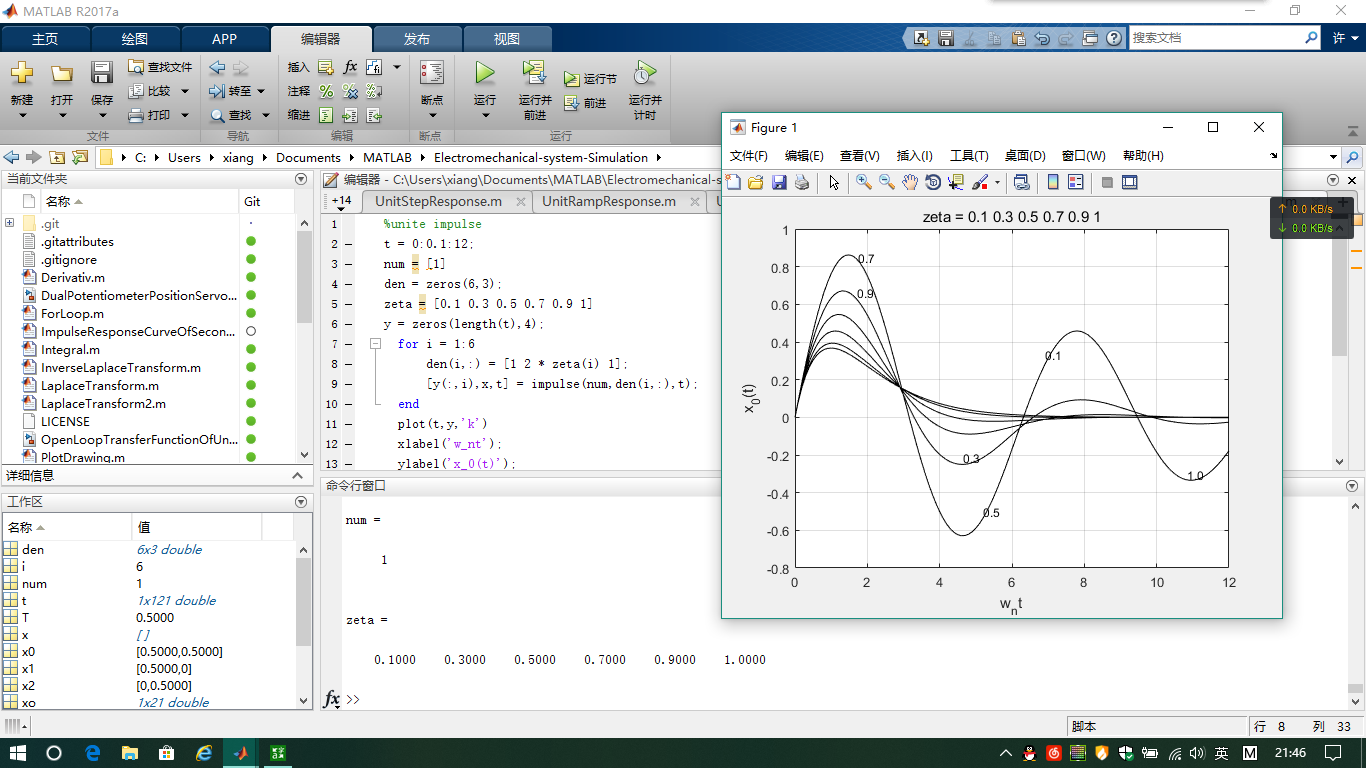Toggle the Rotate 3D tool in Figure 1

(x=933, y=182)
